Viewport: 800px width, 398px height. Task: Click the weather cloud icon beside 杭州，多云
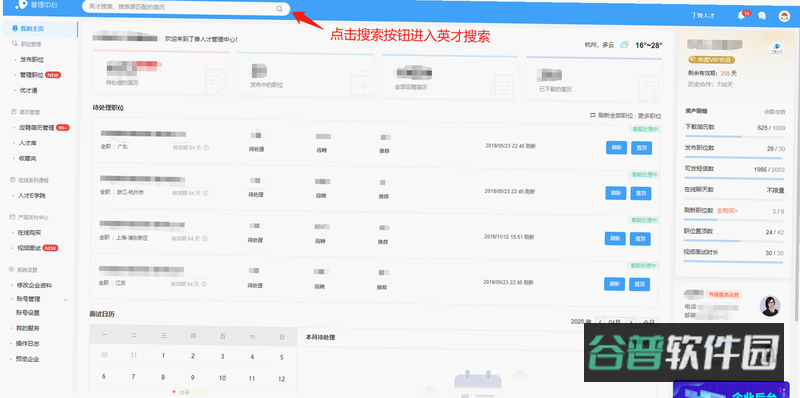(623, 45)
